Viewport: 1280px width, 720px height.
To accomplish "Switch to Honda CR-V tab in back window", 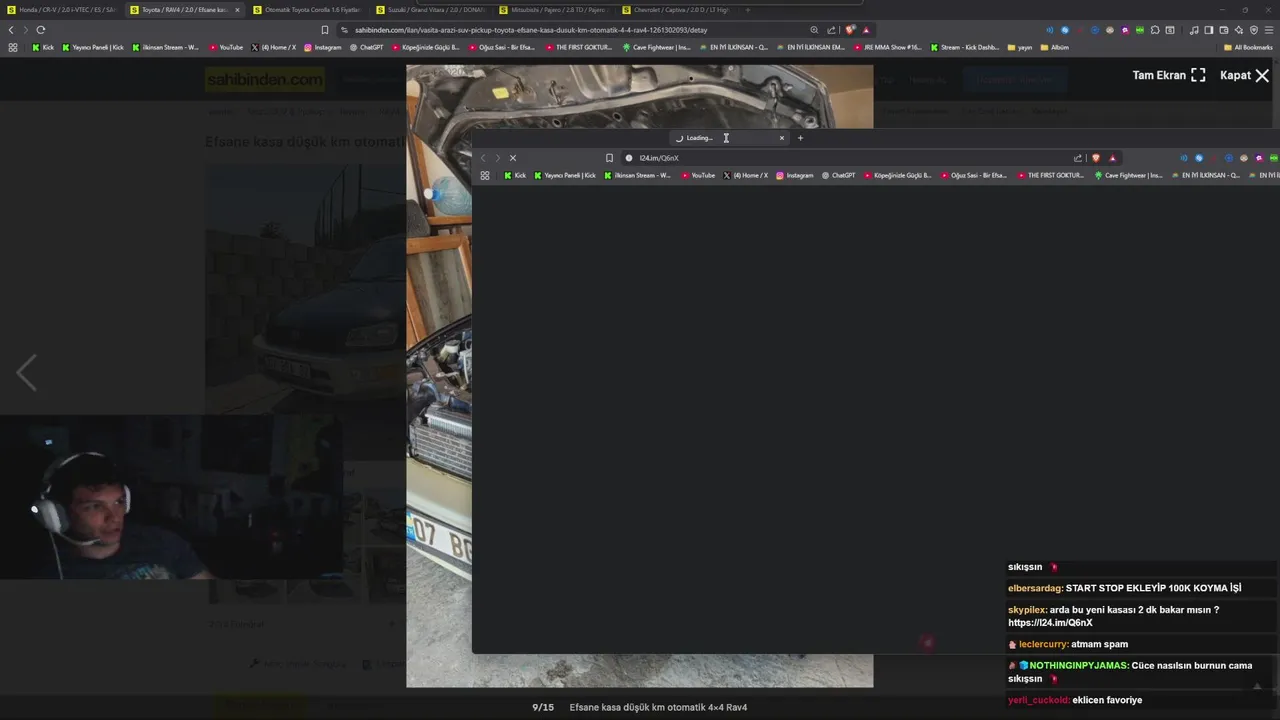I will pyautogui.click(x=62, y=10).
